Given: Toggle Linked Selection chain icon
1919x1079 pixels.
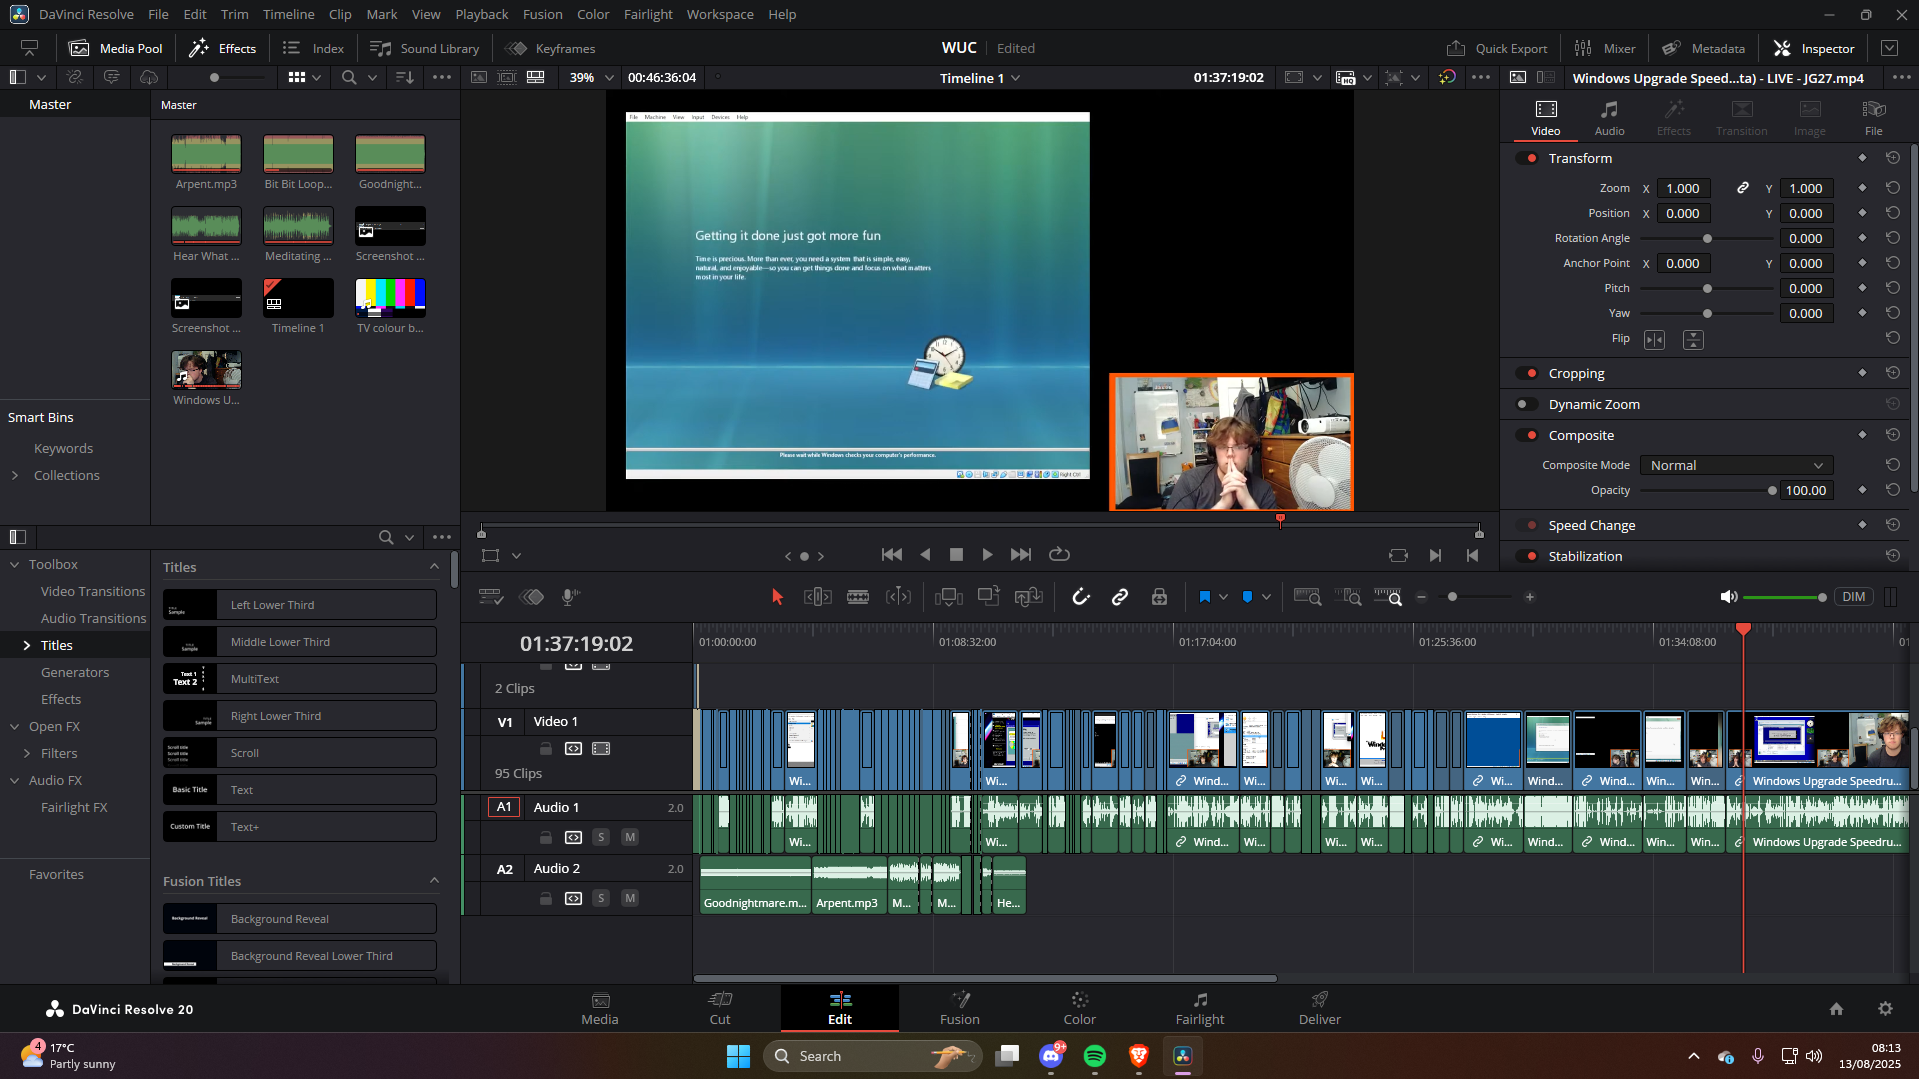Looking at the screenshot, I should pos(1120,597).
